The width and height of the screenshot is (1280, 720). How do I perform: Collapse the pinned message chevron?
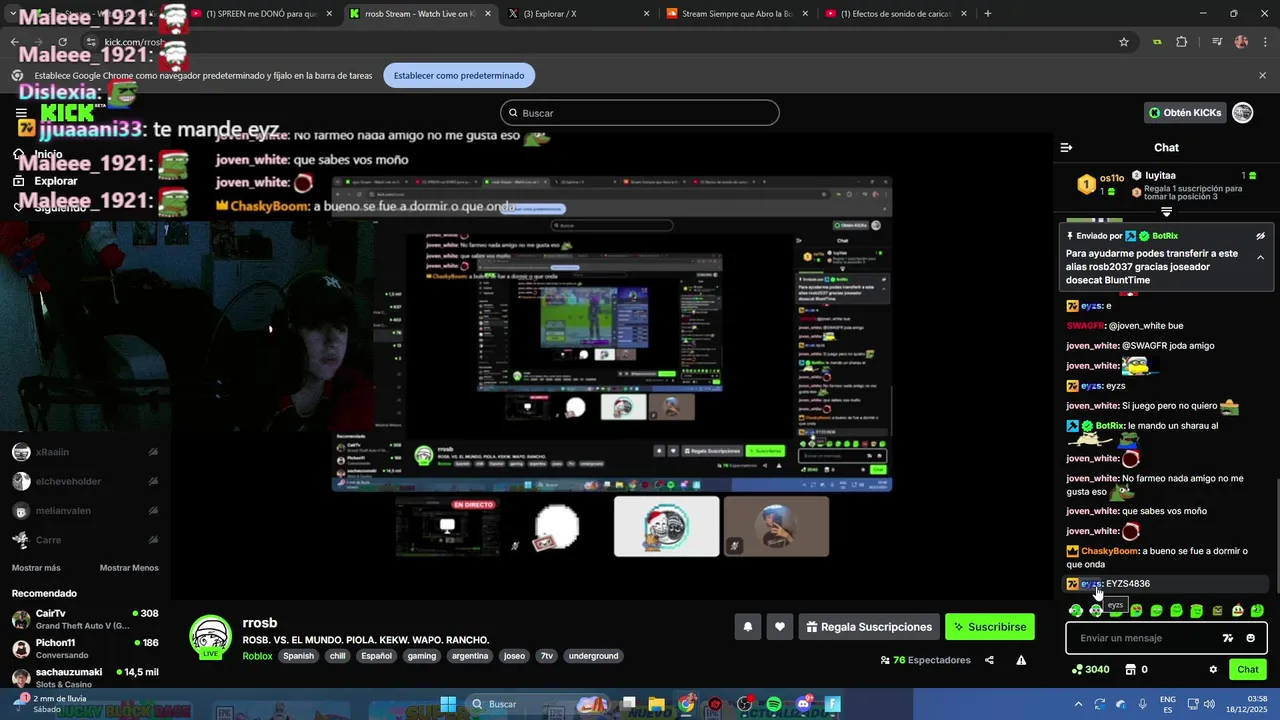pyautogui.click(x=1260, y=258)
